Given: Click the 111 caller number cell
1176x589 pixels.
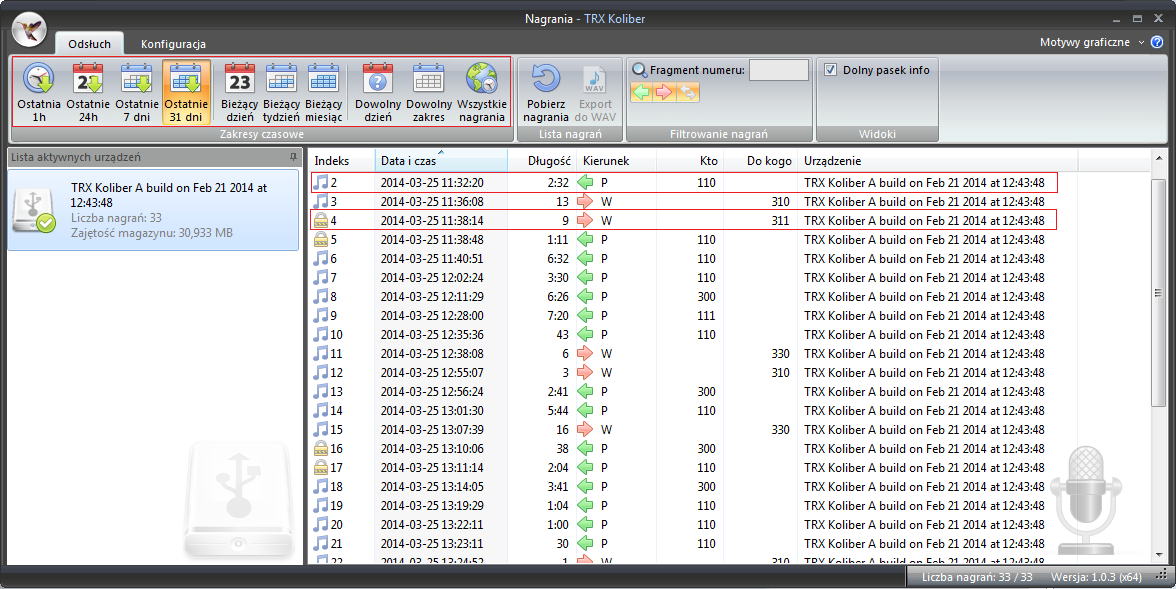Looking at the screenshot, I should coord(706,316).
